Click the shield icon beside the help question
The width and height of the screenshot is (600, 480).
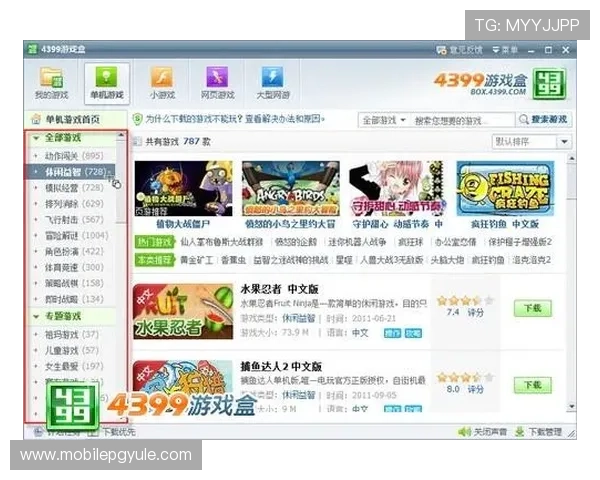(137, 119)
